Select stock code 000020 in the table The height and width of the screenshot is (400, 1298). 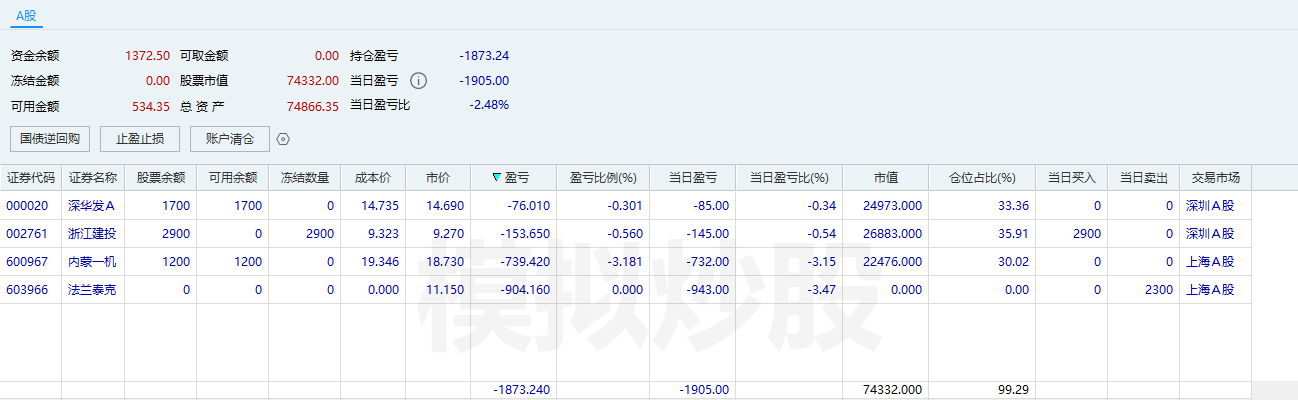pyautogui.click(x=27, y=206)
